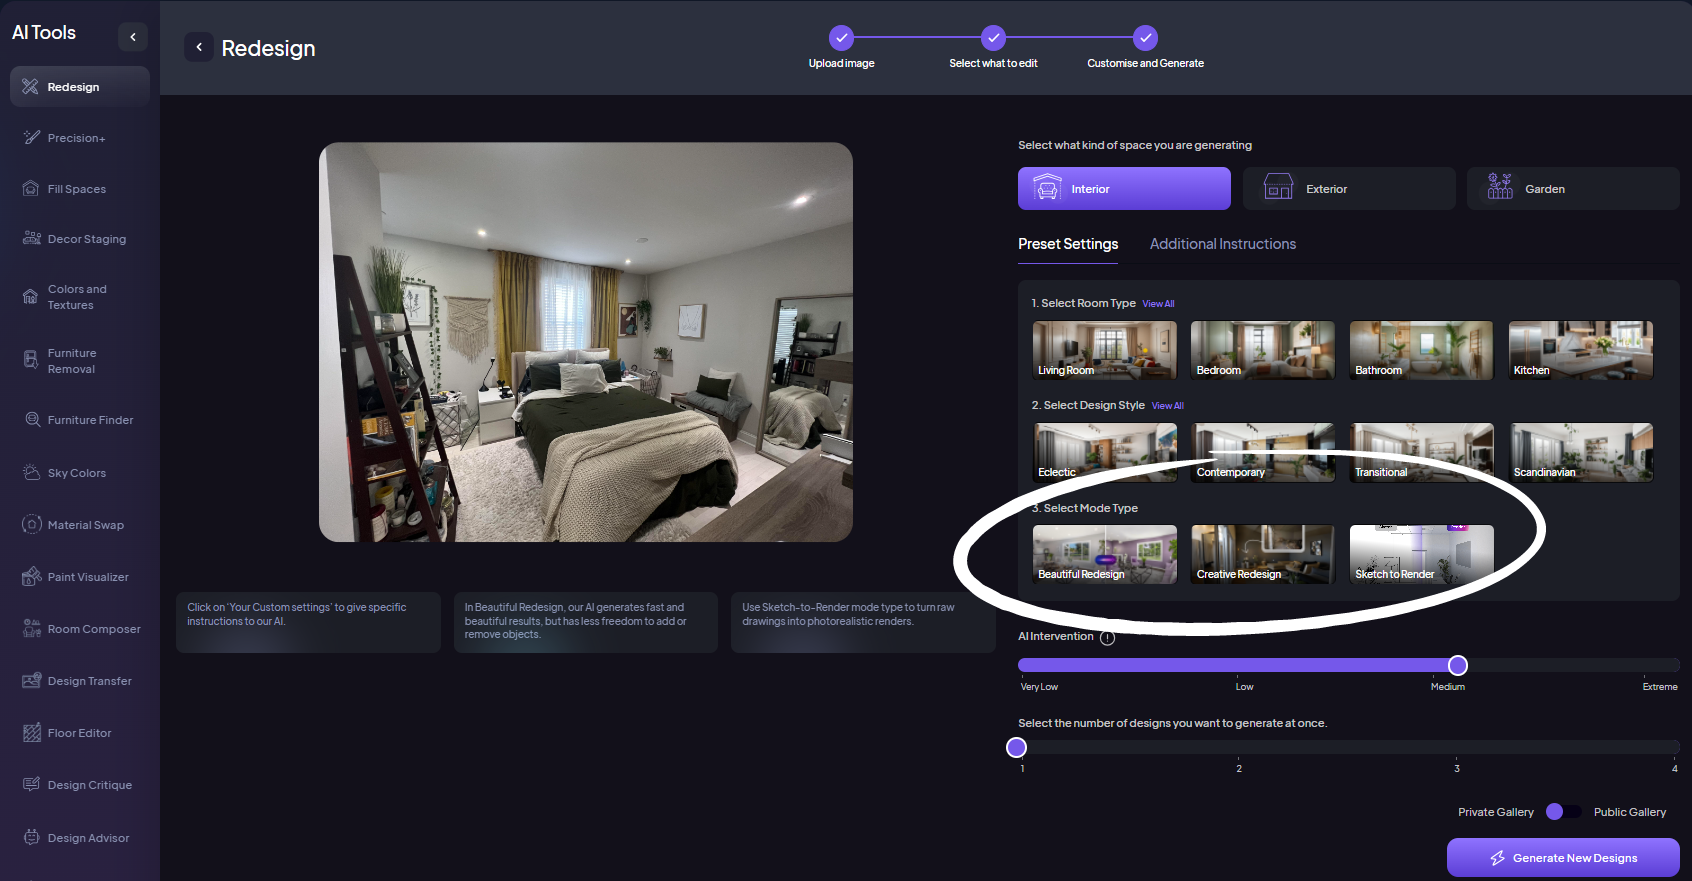Toggle the Private/Public Gallery switch

tap(1563, 812)
